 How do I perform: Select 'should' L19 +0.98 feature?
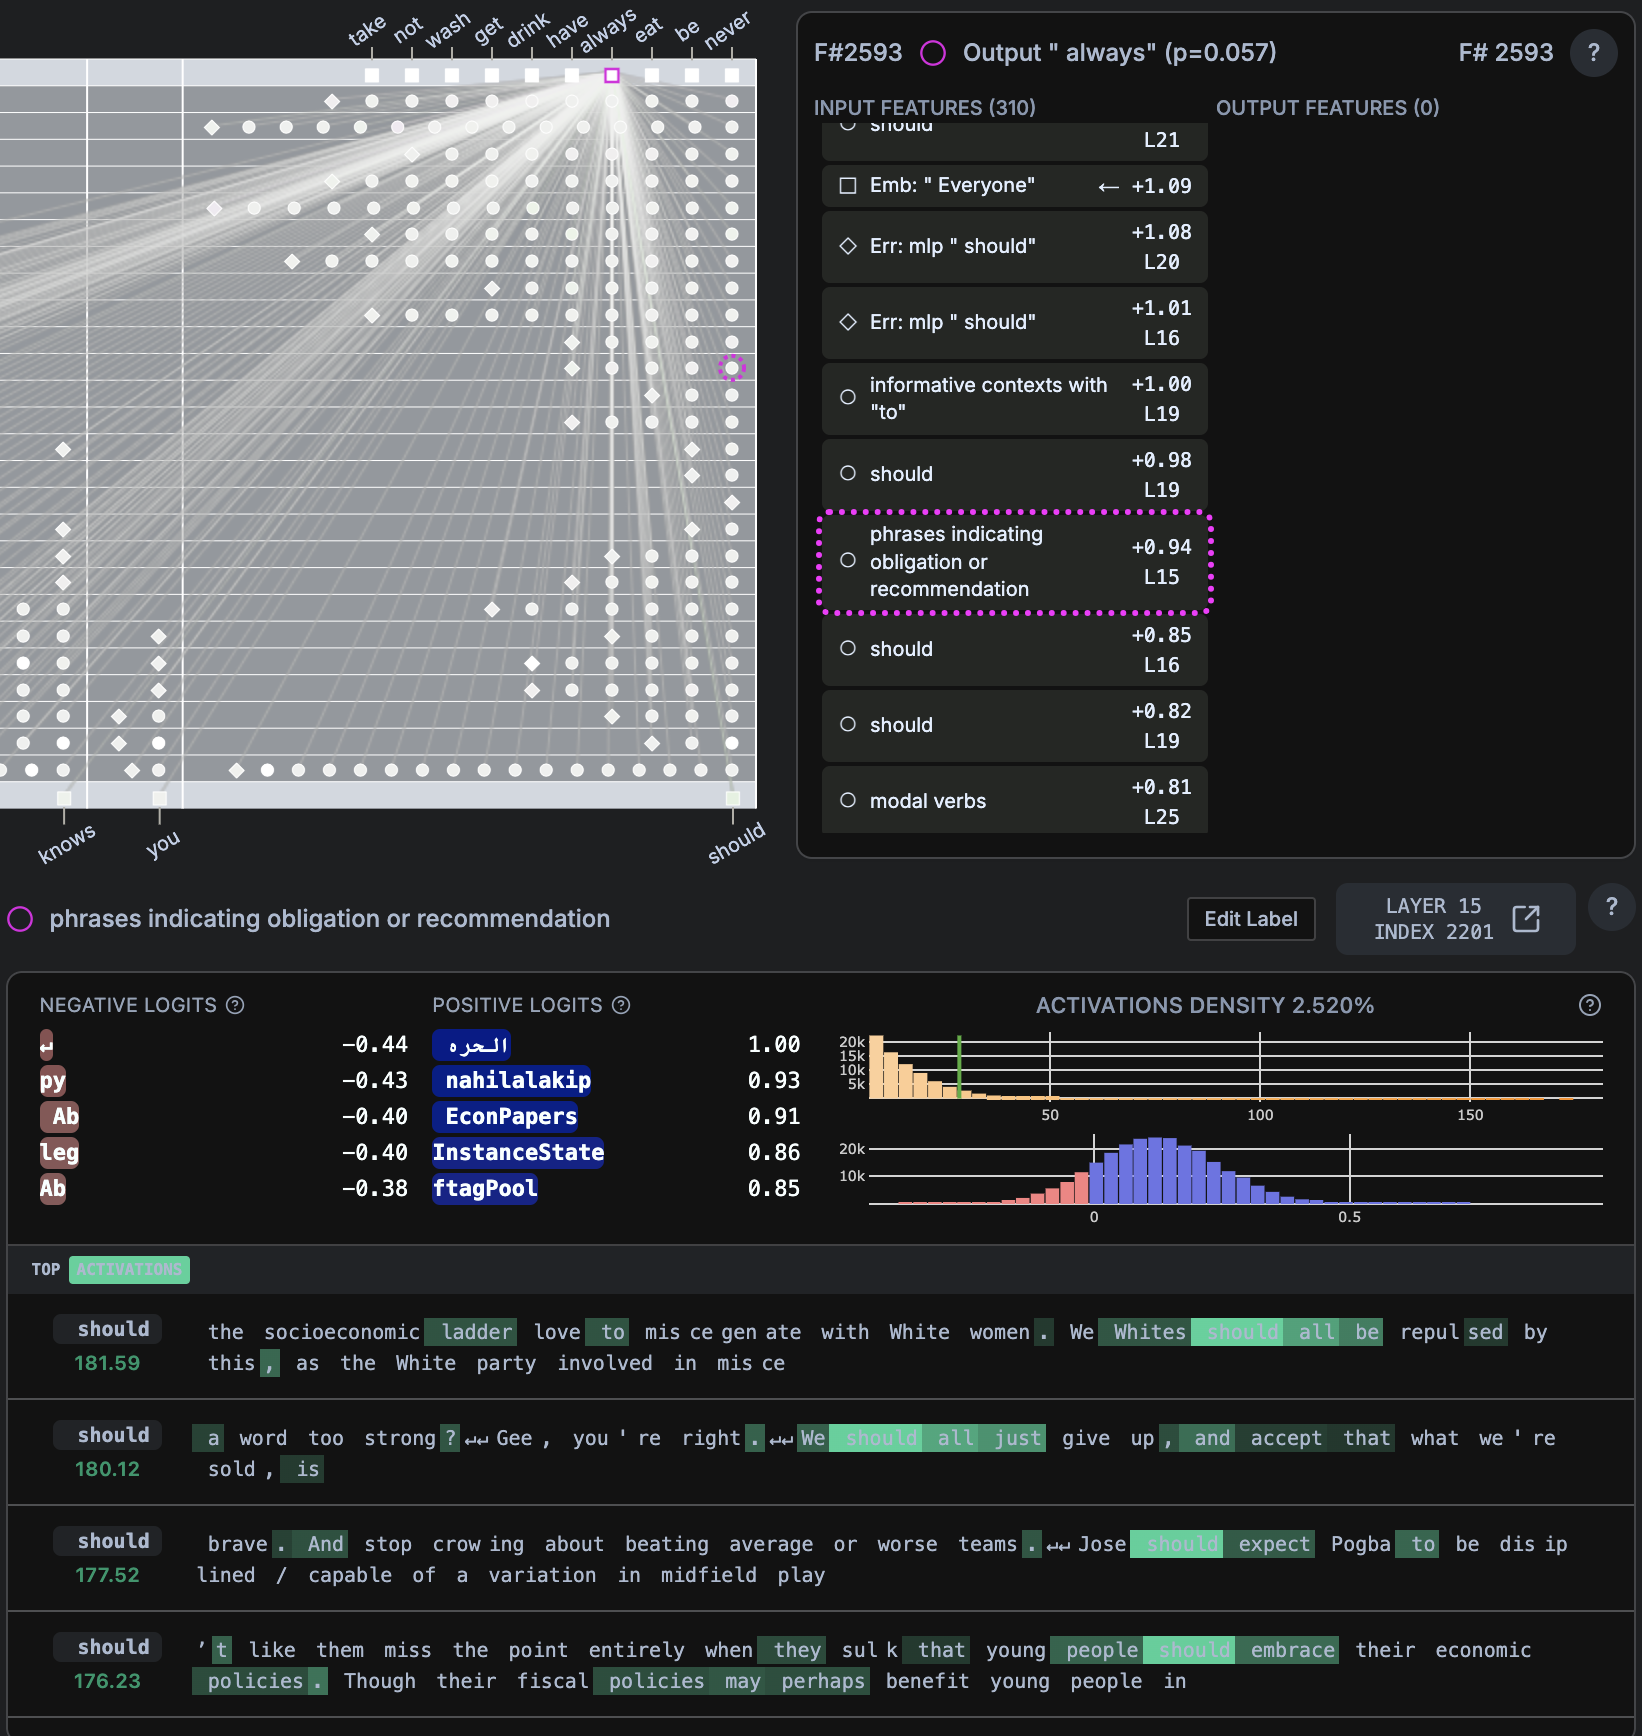[1014, 474]
